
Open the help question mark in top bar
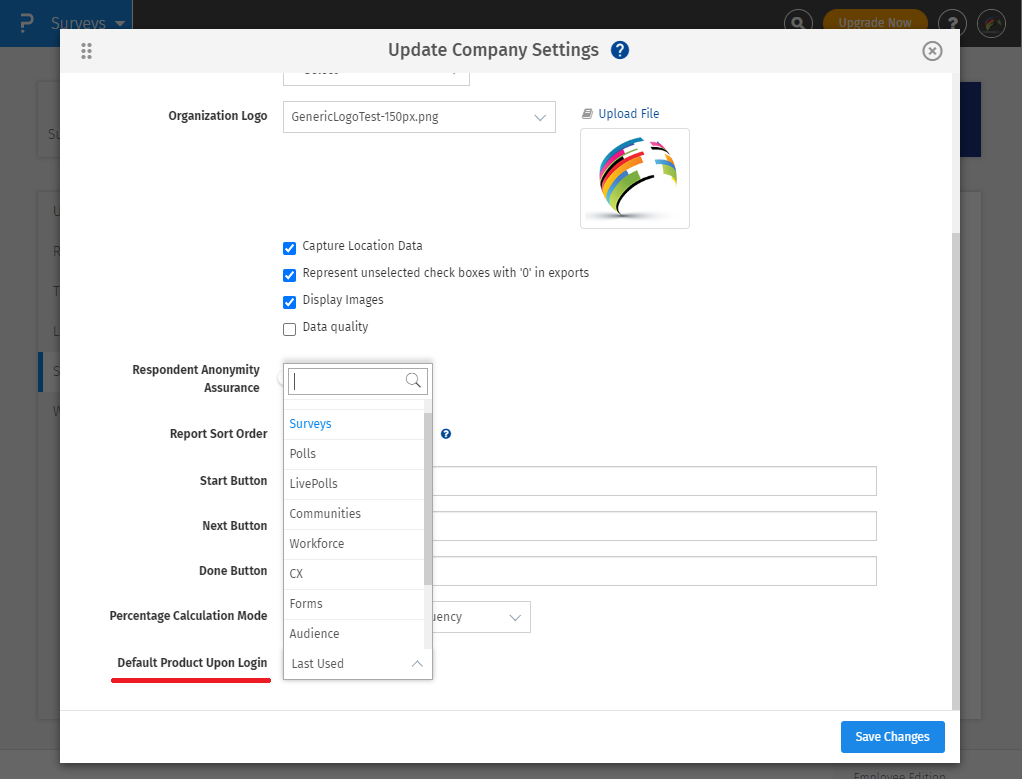[x=953, y=22]
